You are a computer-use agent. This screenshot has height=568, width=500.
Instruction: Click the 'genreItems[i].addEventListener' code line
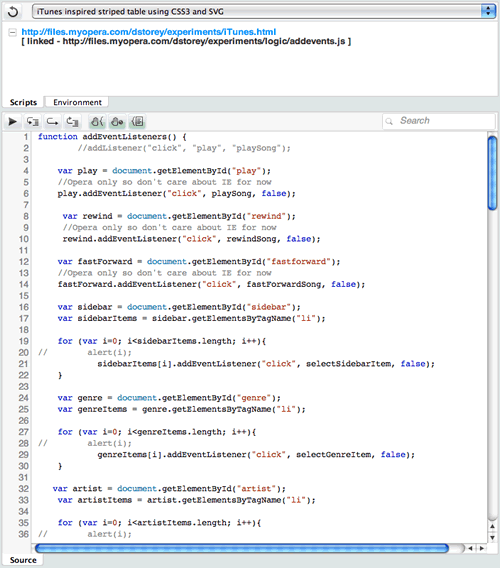[256, 455]
